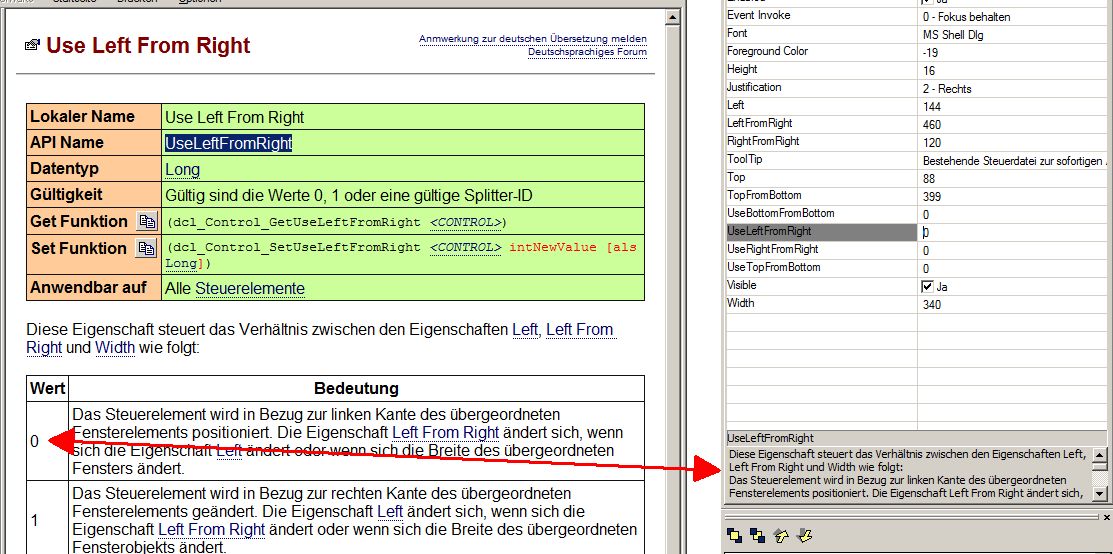Image resolution: width=1113 pixels, height=554 pixels.
Task: Click the TopFromBottom value '399'
Action: [932, 197]
